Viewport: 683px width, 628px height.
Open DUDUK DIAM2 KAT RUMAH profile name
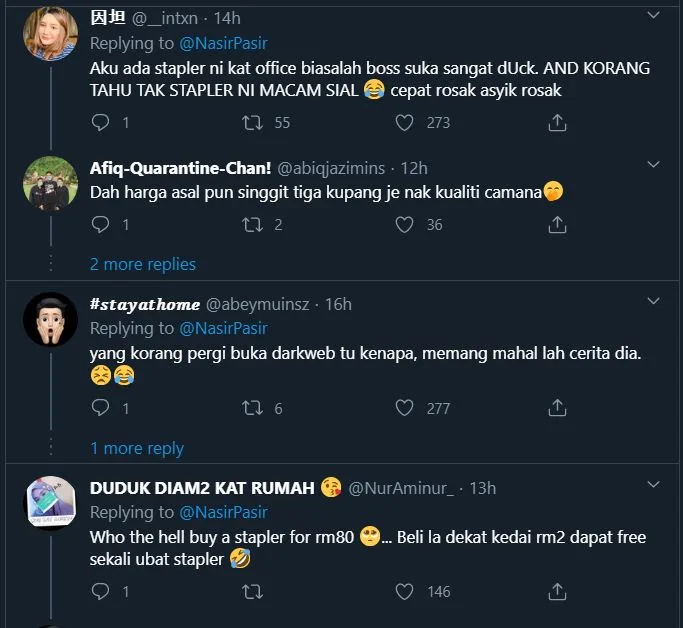tap(202, 488)
